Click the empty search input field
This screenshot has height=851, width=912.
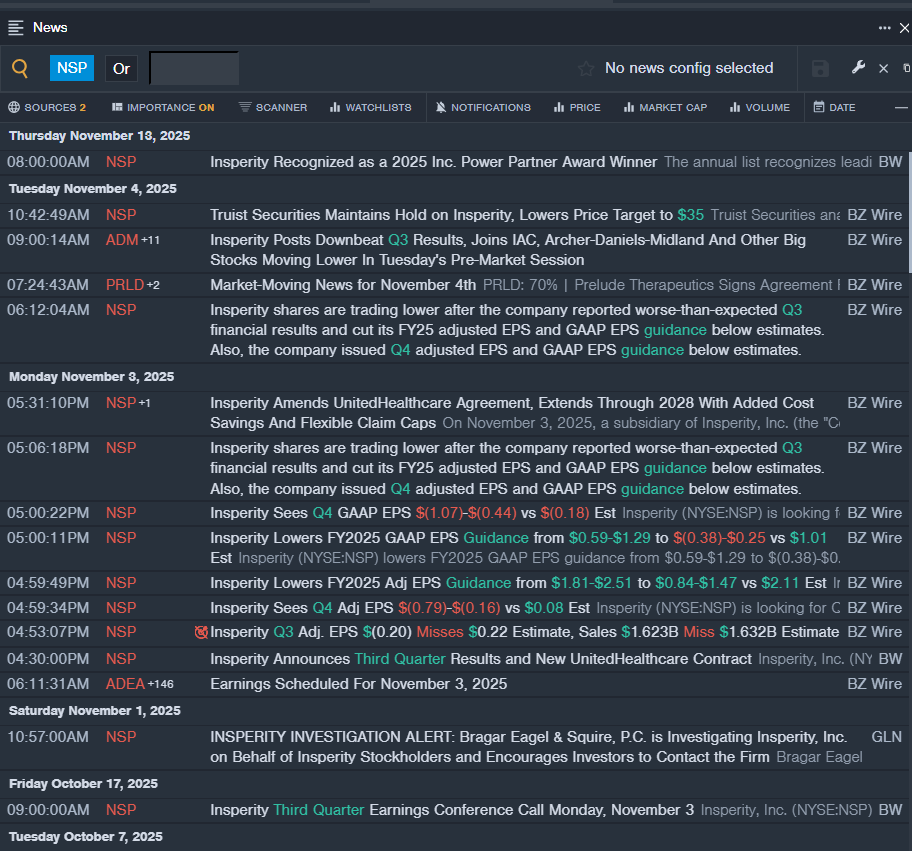click(x=194, y=68)
